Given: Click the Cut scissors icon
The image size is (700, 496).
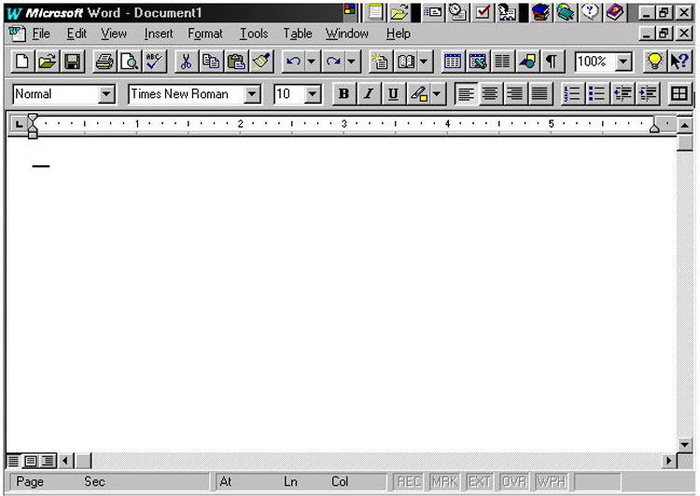Looking at the screenshot, I should [186, 62].
